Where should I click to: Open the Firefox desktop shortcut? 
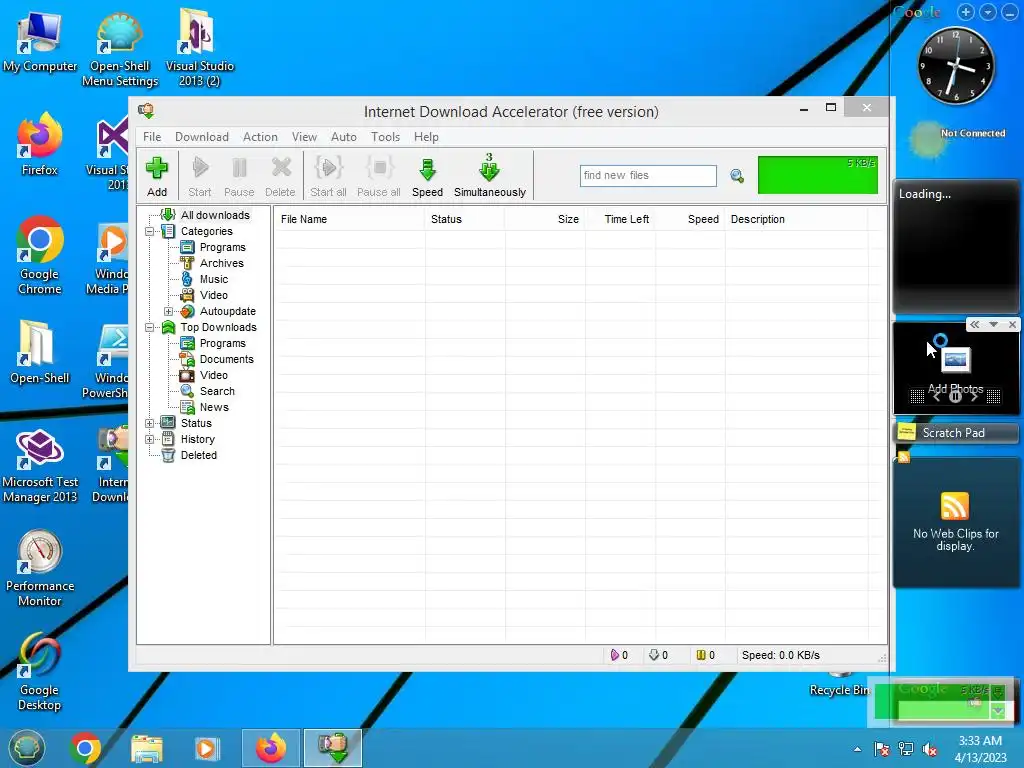point(40,145)
